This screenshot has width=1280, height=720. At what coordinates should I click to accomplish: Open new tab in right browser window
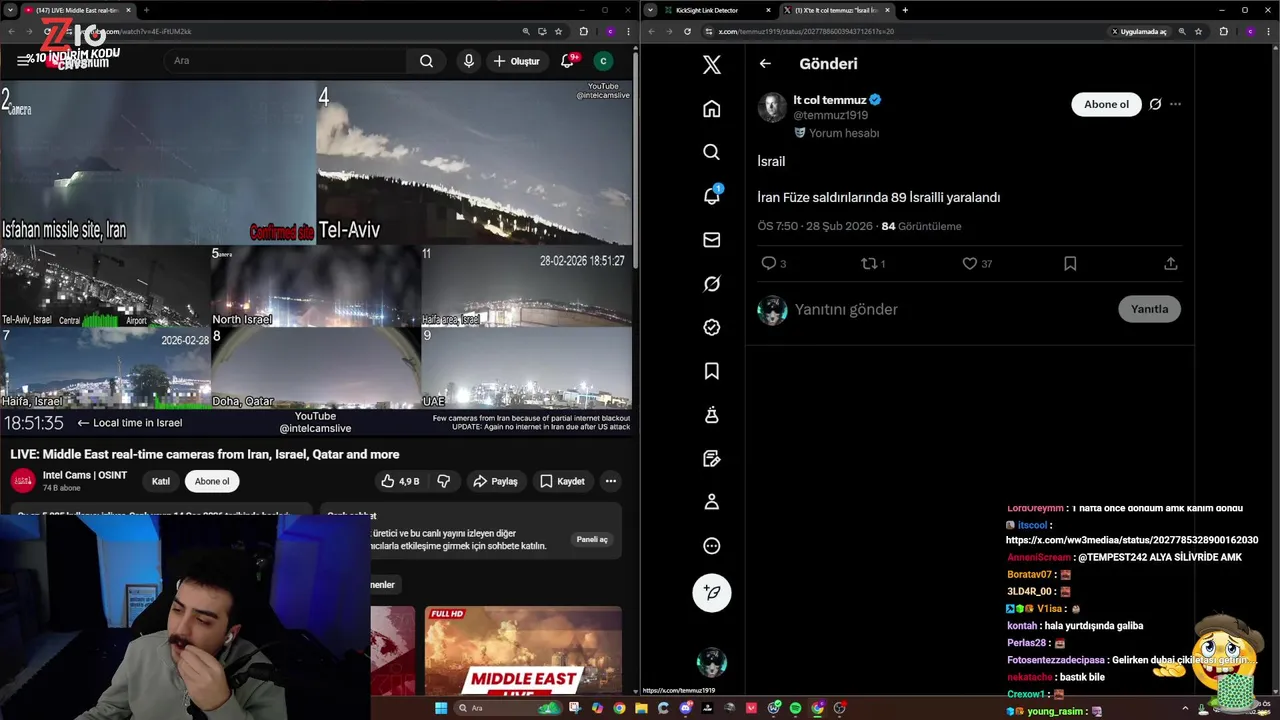(905, 10)
